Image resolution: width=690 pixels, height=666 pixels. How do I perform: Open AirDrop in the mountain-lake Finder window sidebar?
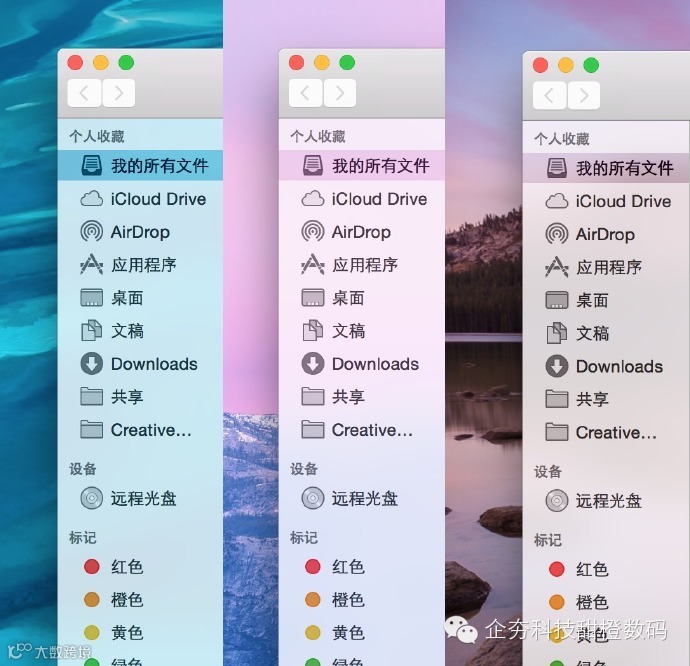point(606,235)
